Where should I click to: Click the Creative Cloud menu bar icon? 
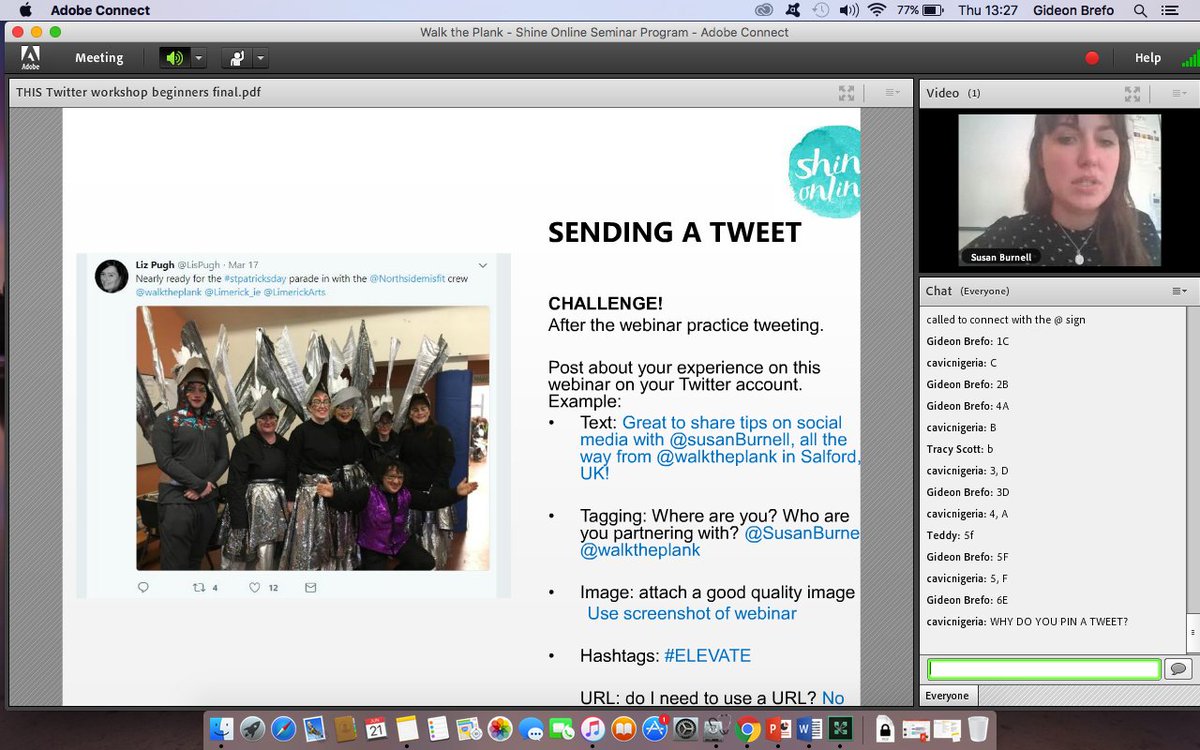pyautogui.click(x=763, y=10)
